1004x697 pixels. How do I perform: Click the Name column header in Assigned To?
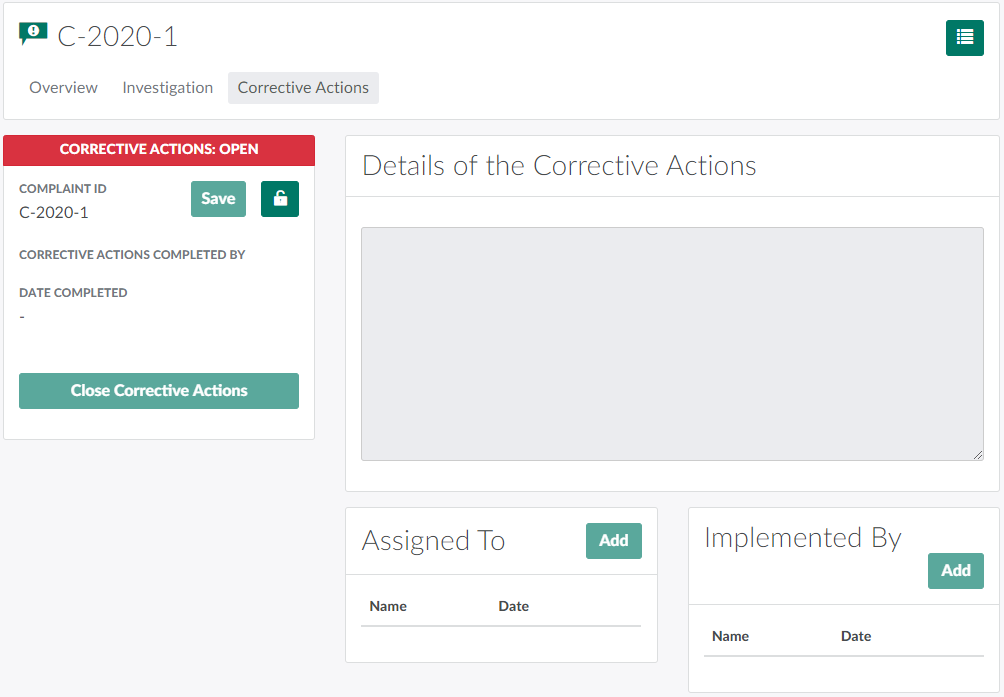coord(388,606)
